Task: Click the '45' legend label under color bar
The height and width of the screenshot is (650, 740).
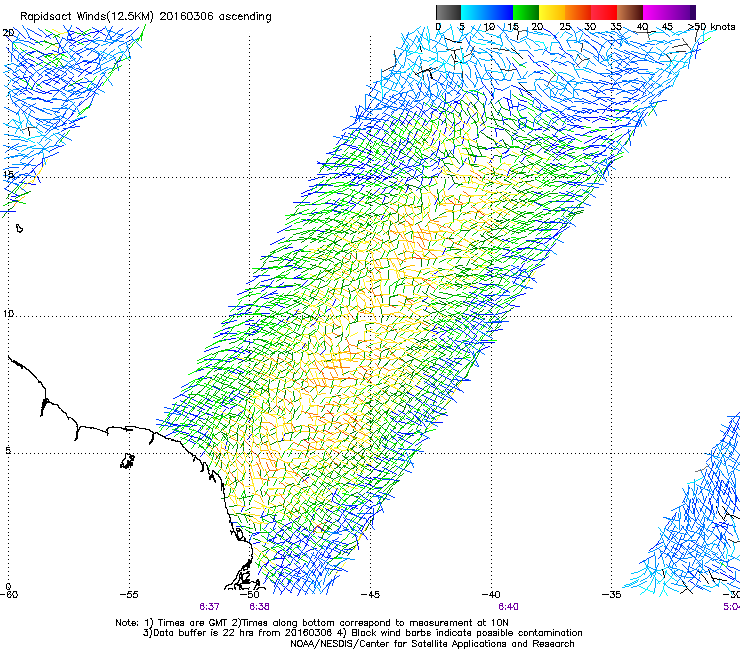Action: pyautogui.click(x=667, y=27)
